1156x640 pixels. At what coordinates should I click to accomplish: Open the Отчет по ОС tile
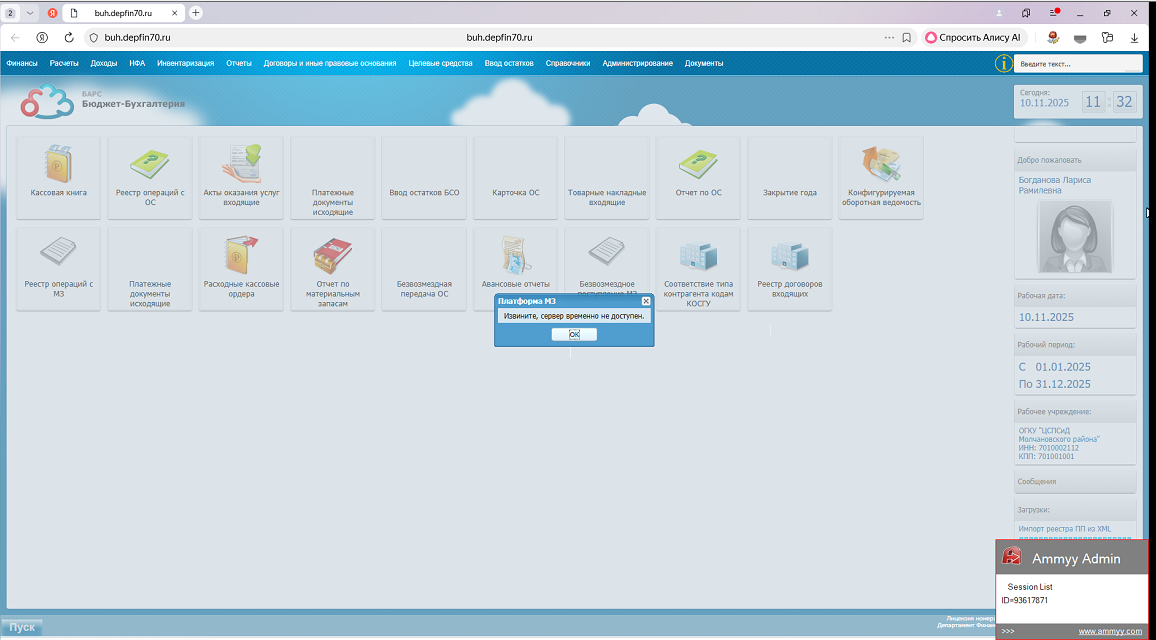[x=698, y=178]
